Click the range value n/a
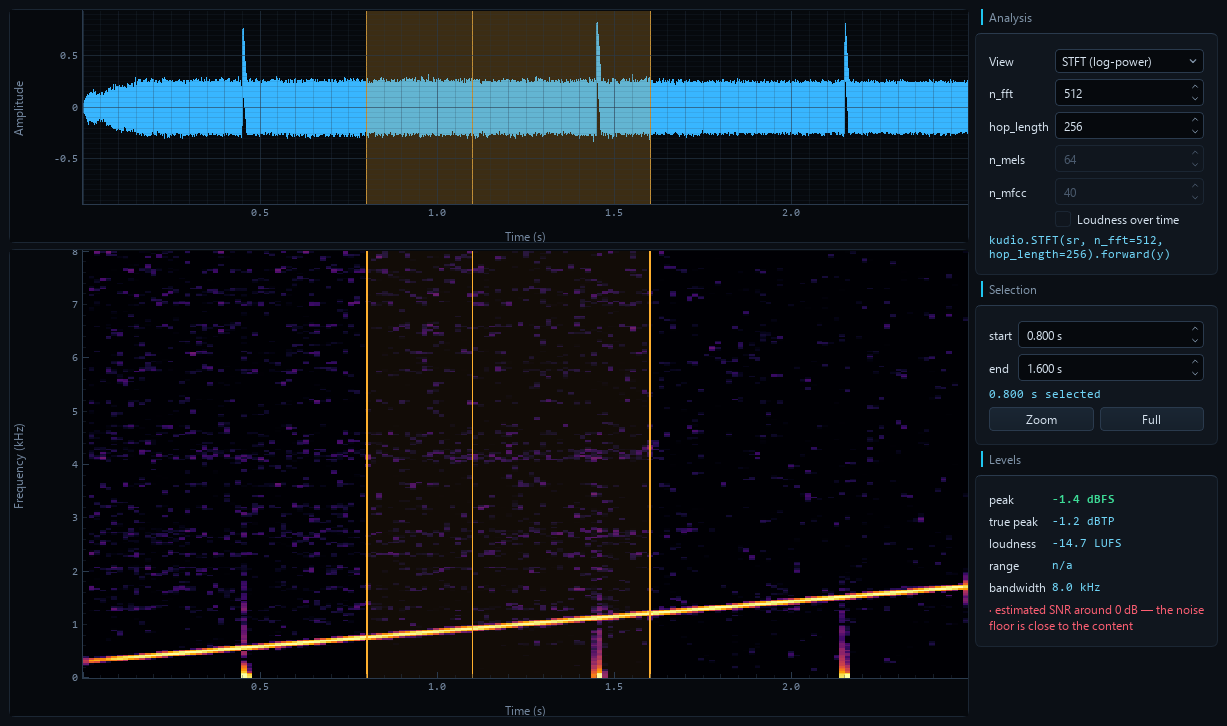 (1062, 566)
